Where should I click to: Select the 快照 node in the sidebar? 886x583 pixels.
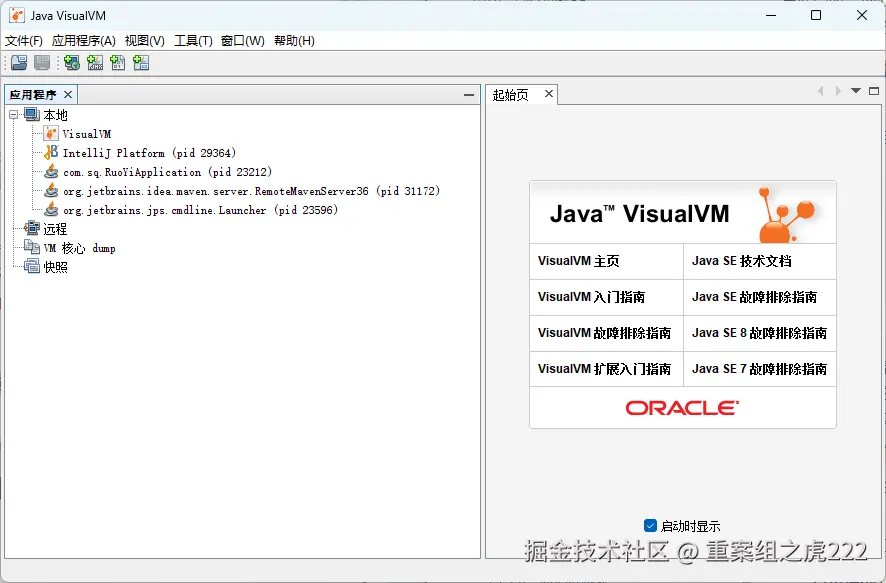click(55, 266)
